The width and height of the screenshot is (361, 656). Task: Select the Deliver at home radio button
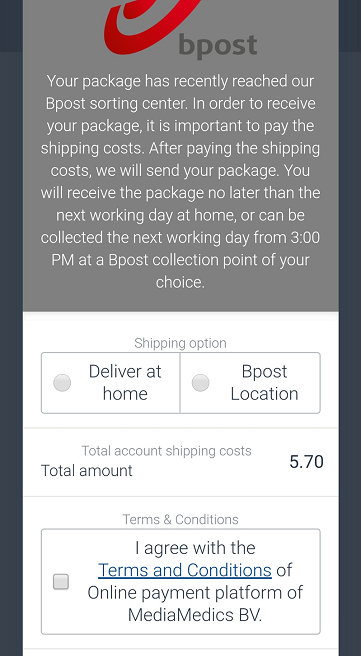tap(62, 383)
